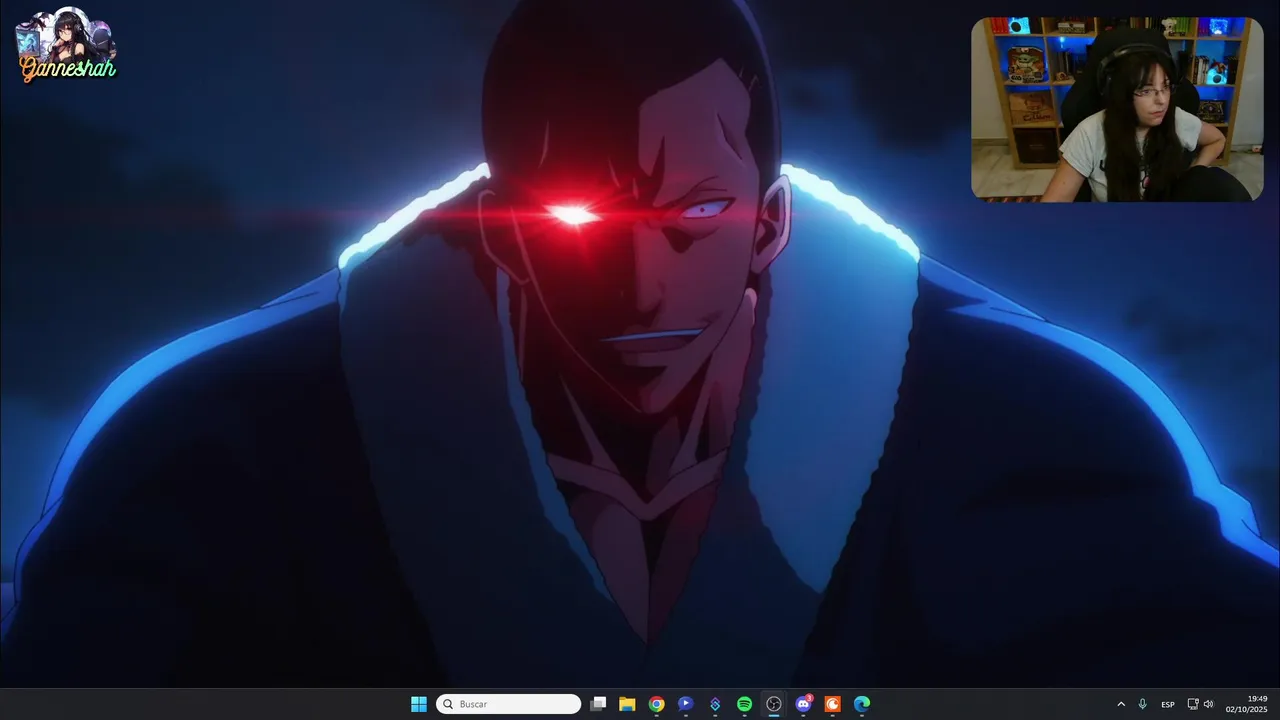Launch Microsoft Edge from the taskbar
Screen dimensions: 1280x720
(x=861, y=704)
